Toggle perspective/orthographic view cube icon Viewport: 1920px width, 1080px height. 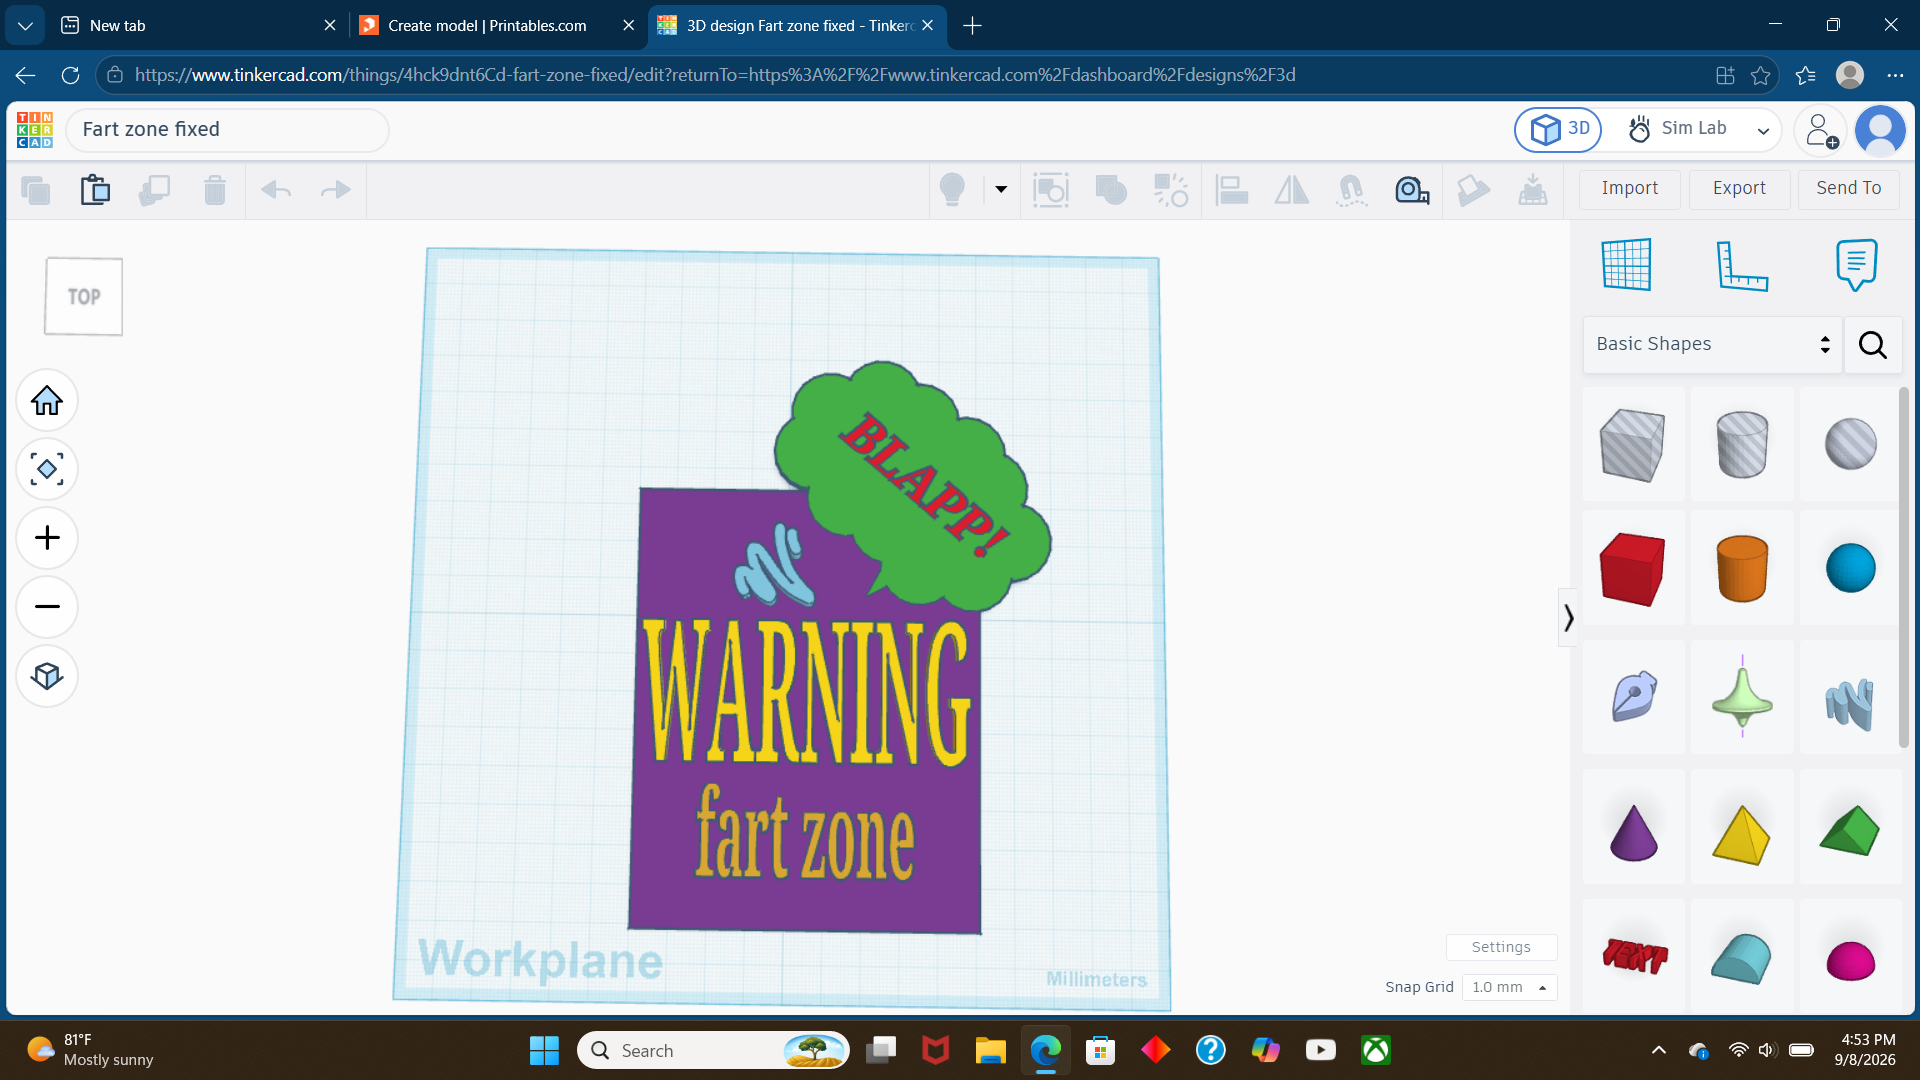[x=47, y=676]
